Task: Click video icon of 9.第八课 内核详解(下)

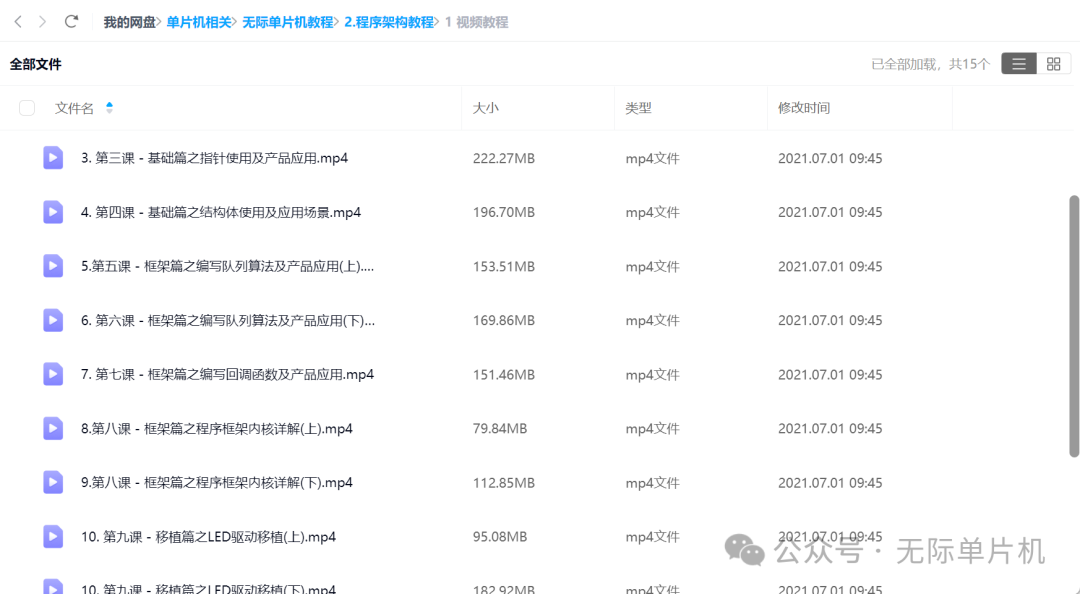Action: coord(53,482)
